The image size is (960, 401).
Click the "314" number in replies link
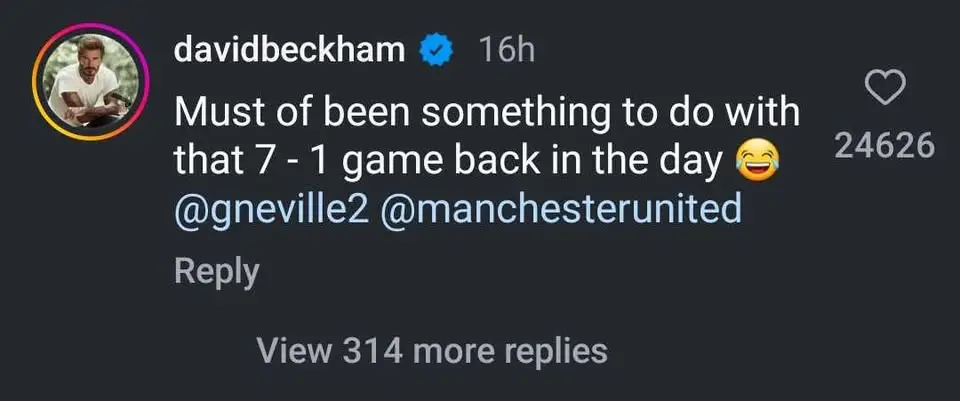(x=371, y=350)
